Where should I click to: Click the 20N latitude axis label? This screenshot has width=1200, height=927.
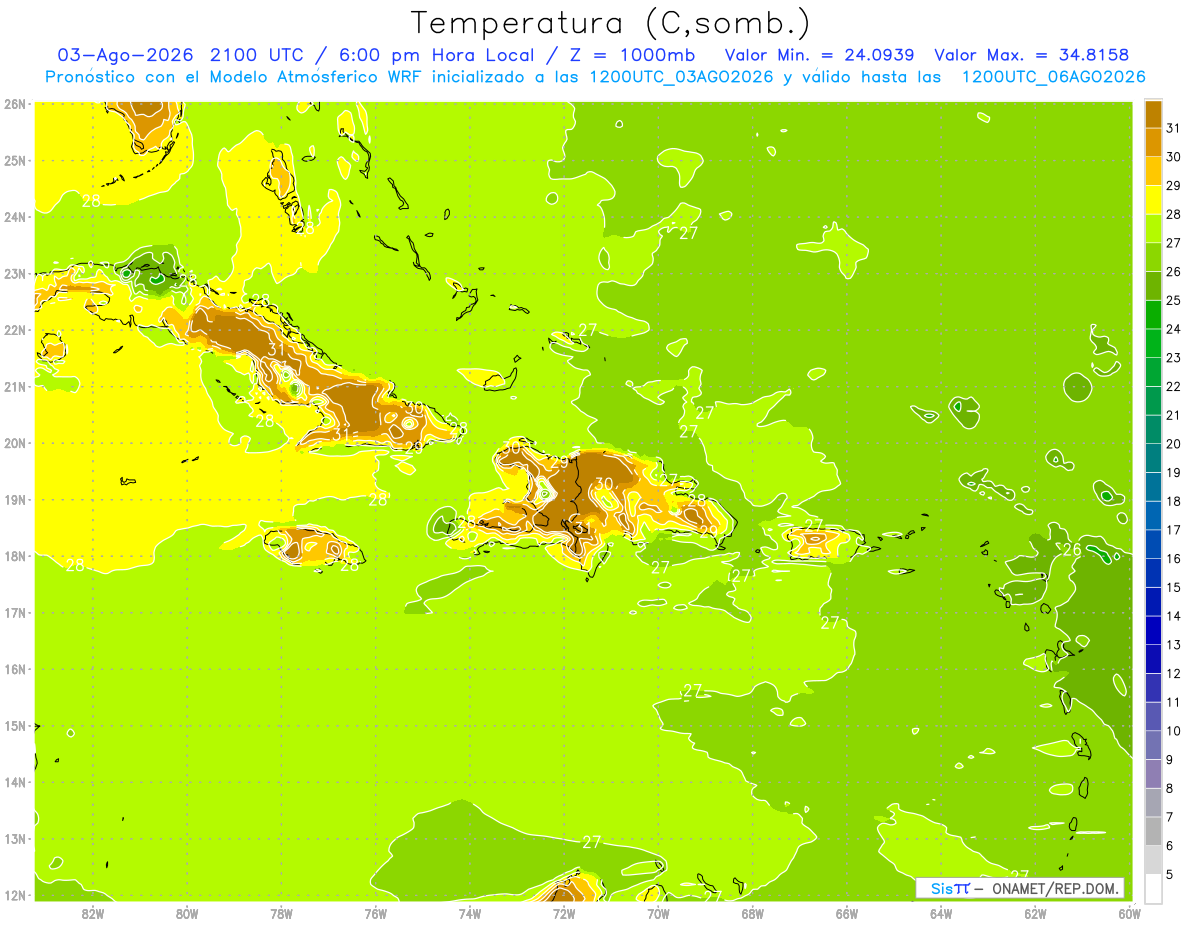[15, 443]
